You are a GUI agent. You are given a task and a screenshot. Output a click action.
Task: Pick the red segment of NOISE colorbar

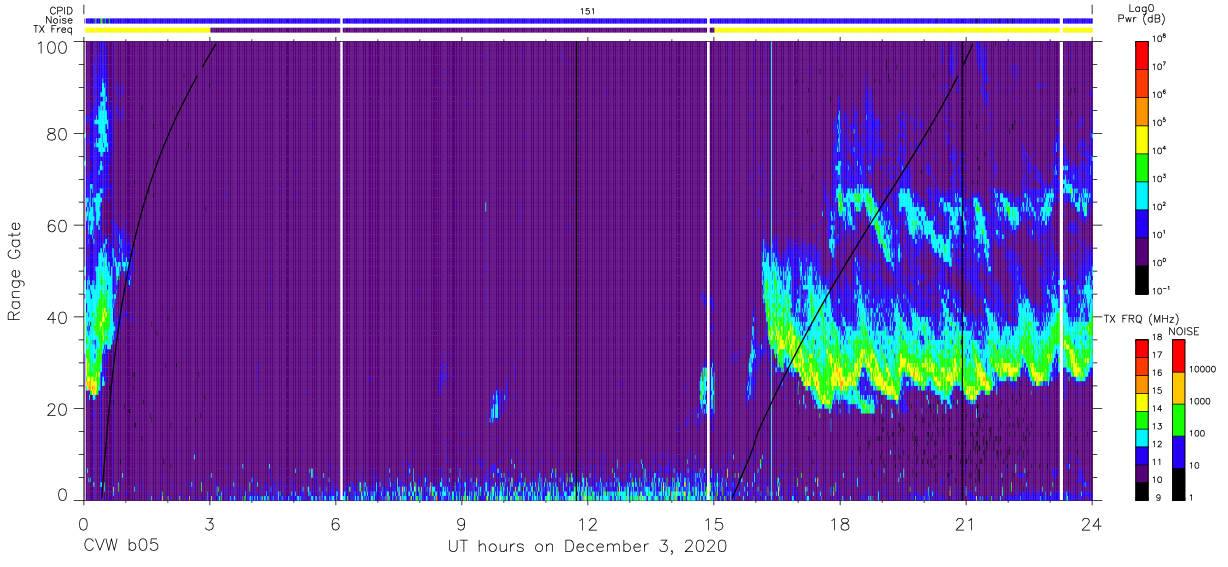point(1179,355)
